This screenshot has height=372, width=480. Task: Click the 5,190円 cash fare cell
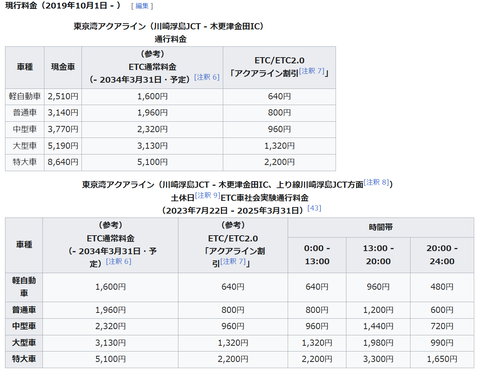point(63,146)
